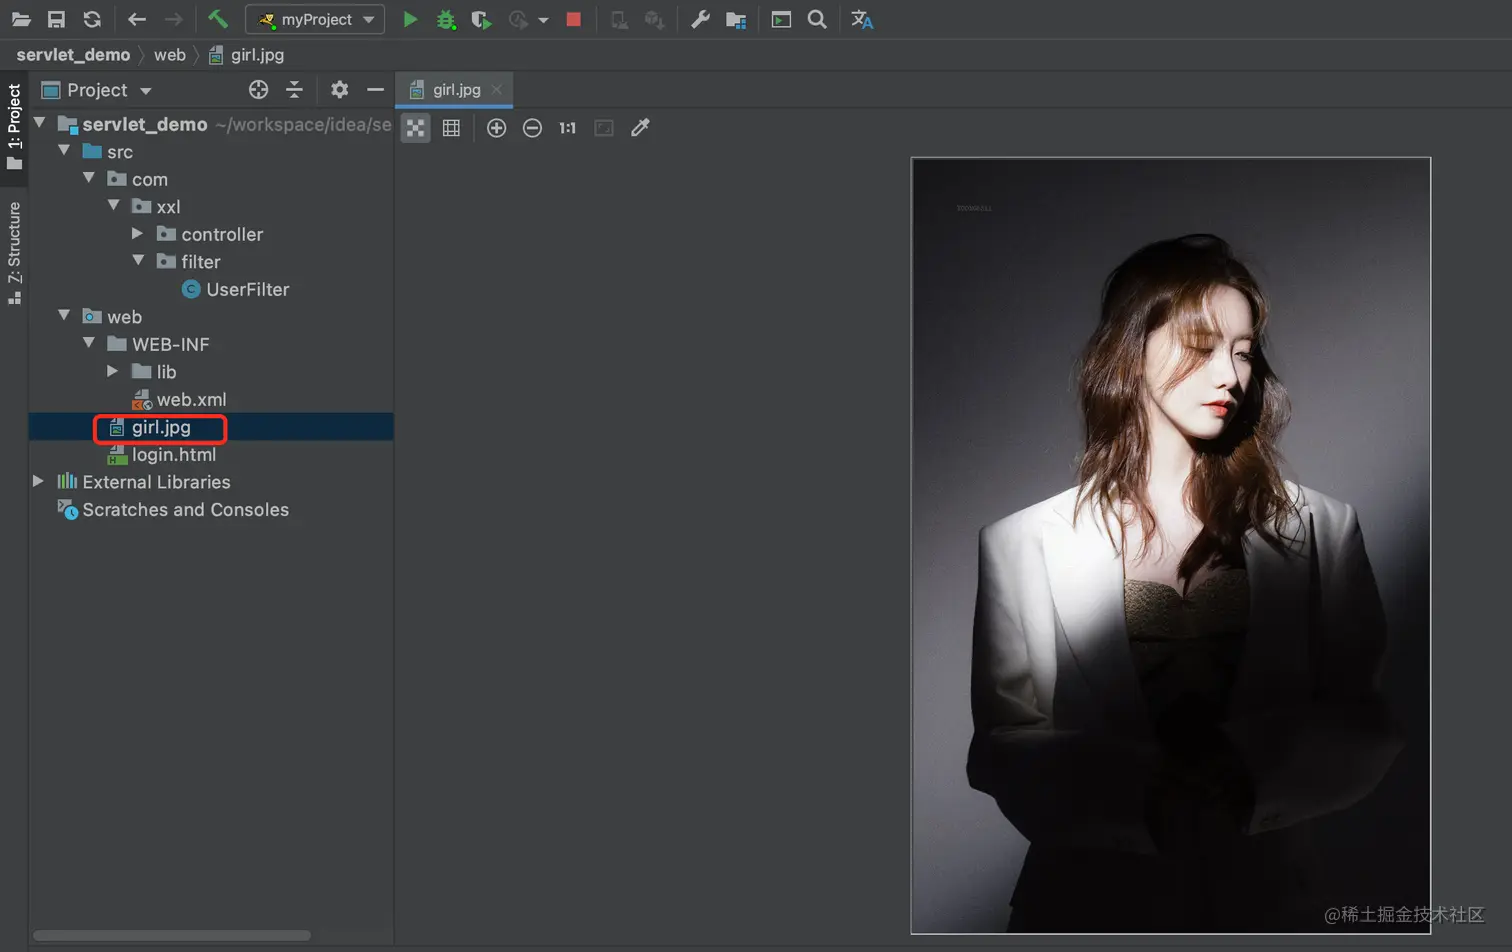Pick a color with the eyedropper tool

click(640, 128)
